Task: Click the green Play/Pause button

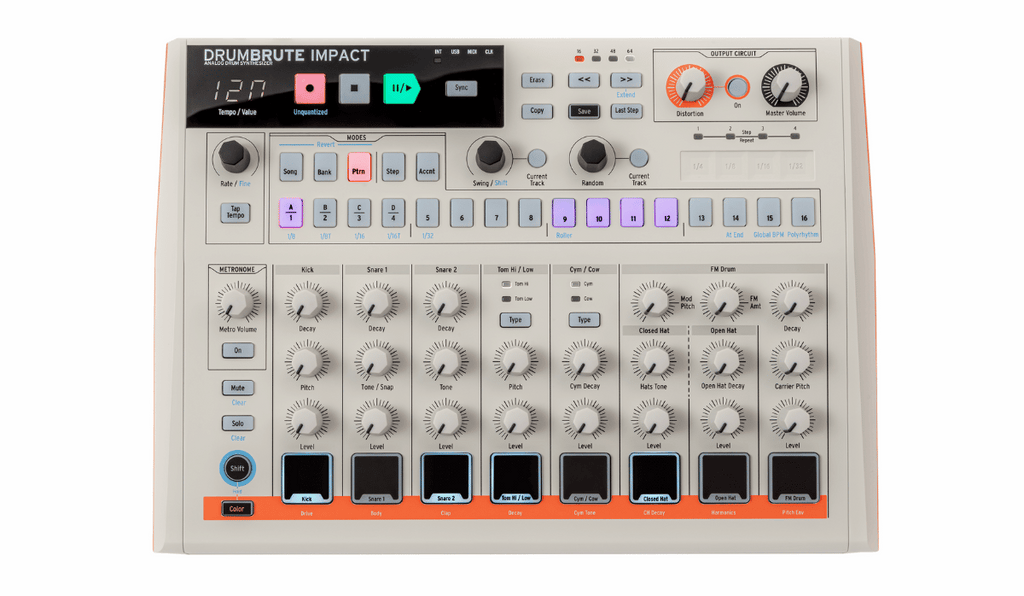Action: click(x=401, y=89)
